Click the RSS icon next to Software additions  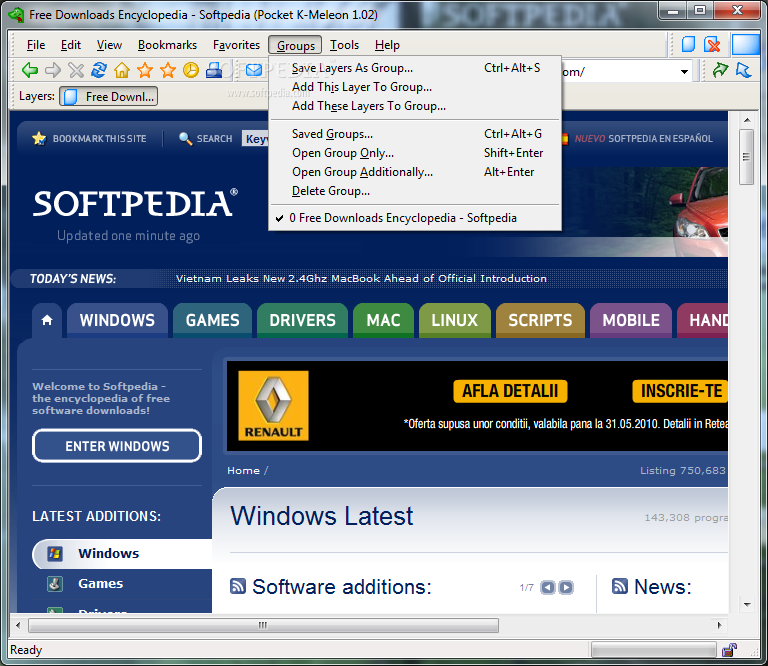click(x=238, y=586)
